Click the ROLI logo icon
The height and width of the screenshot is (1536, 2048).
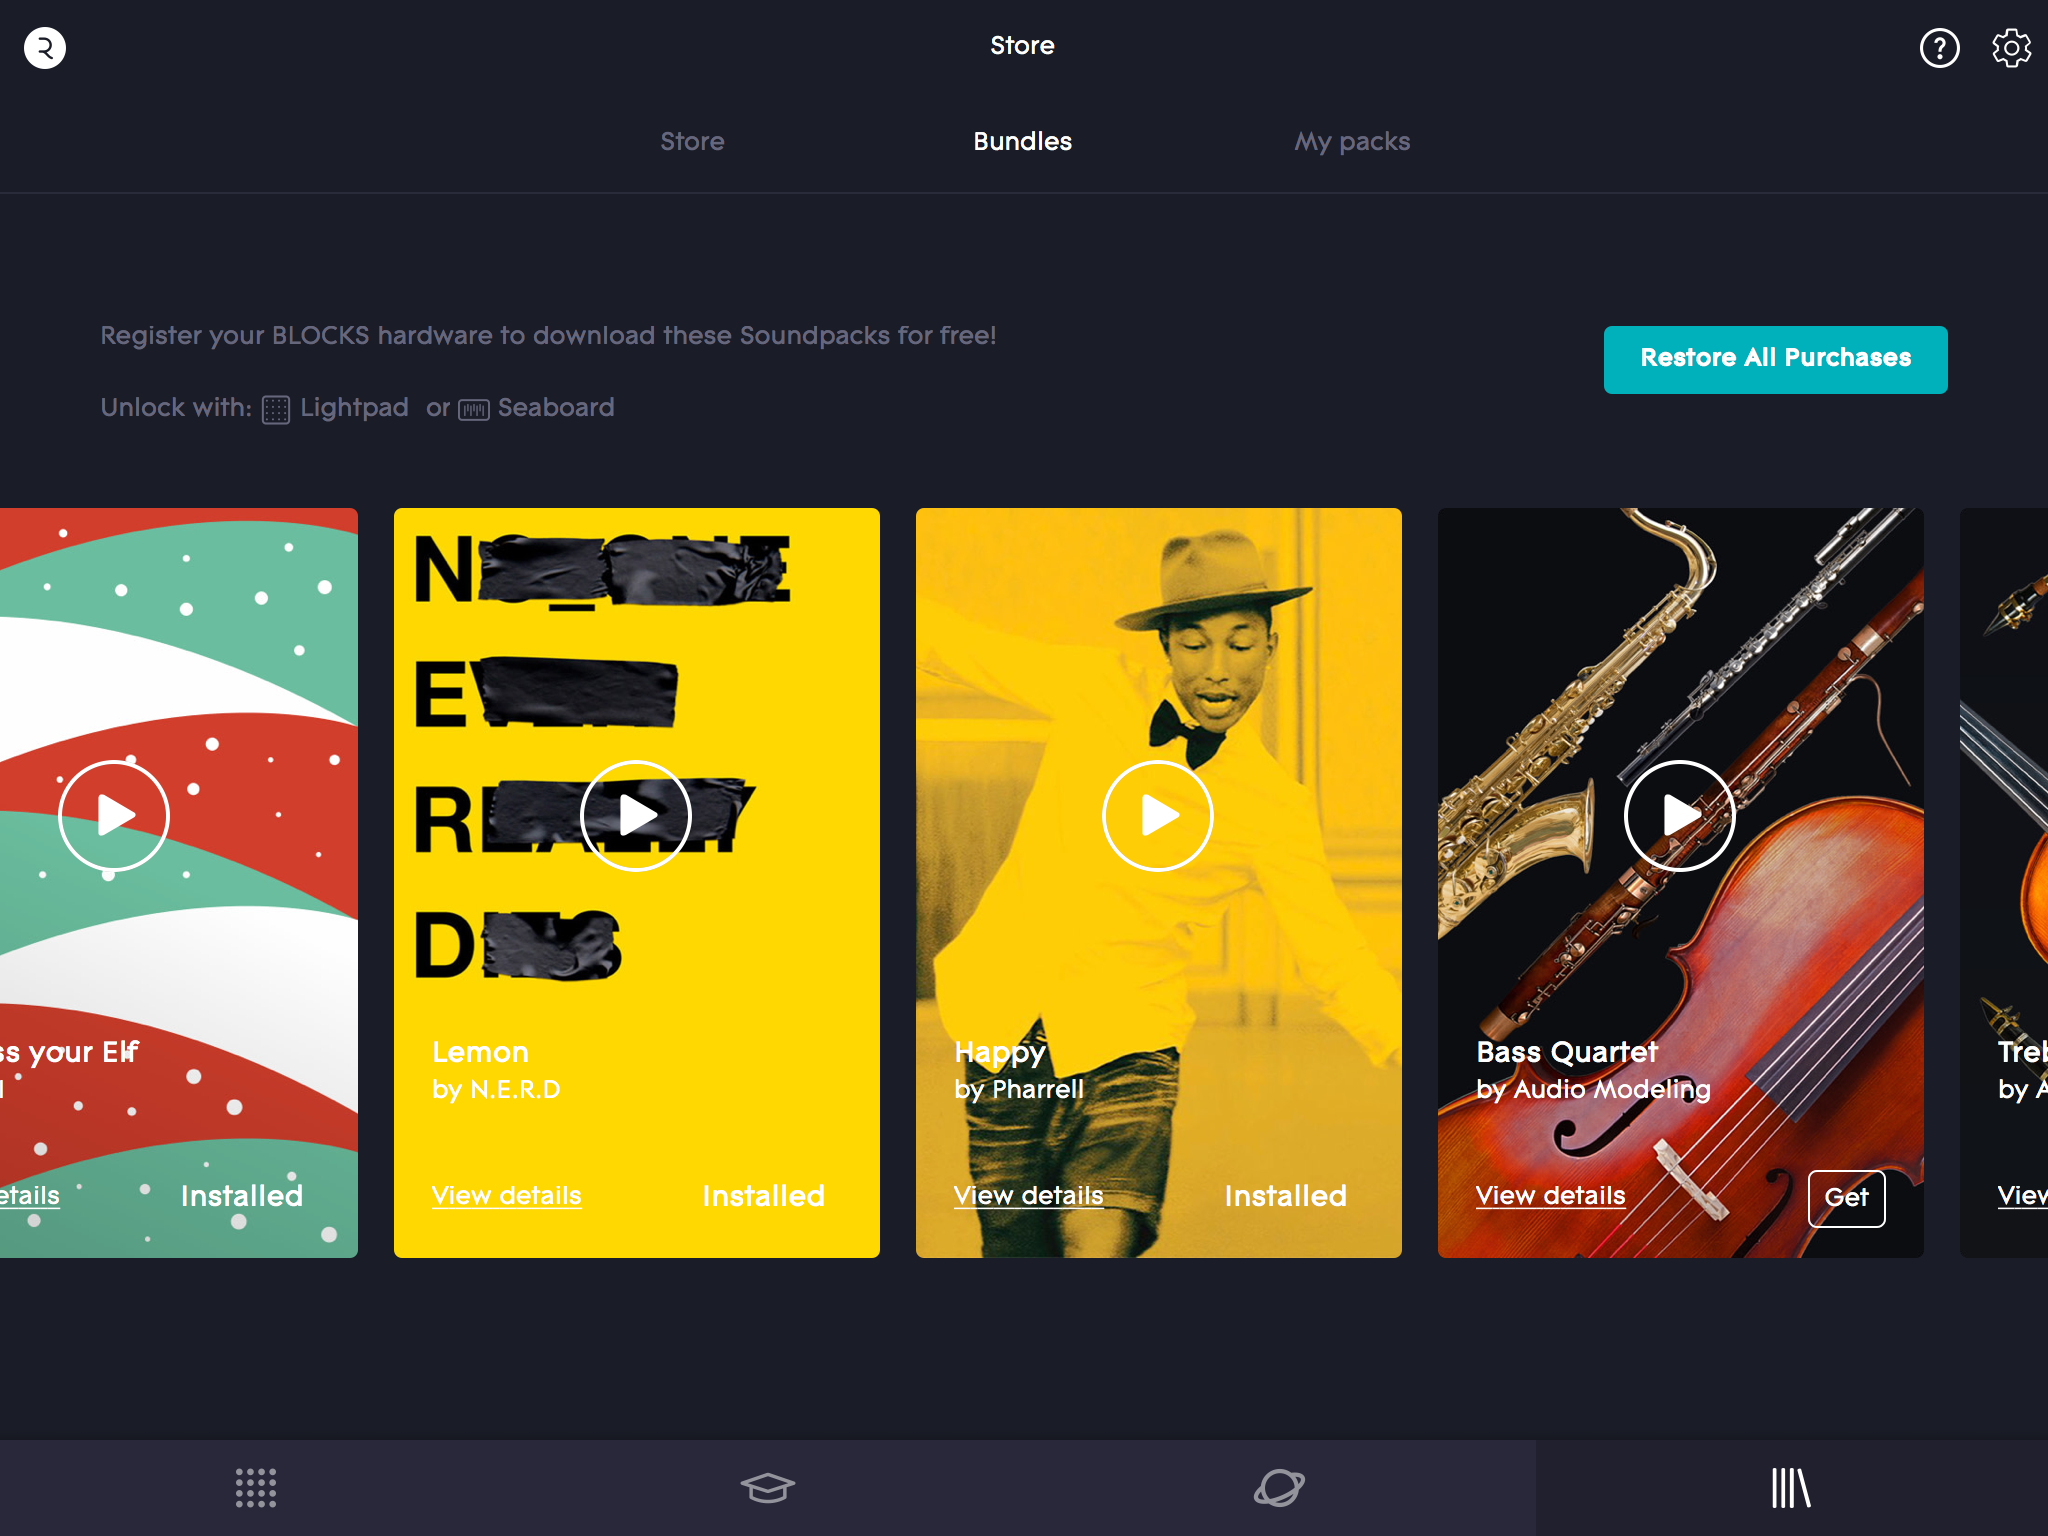[45, 48]
